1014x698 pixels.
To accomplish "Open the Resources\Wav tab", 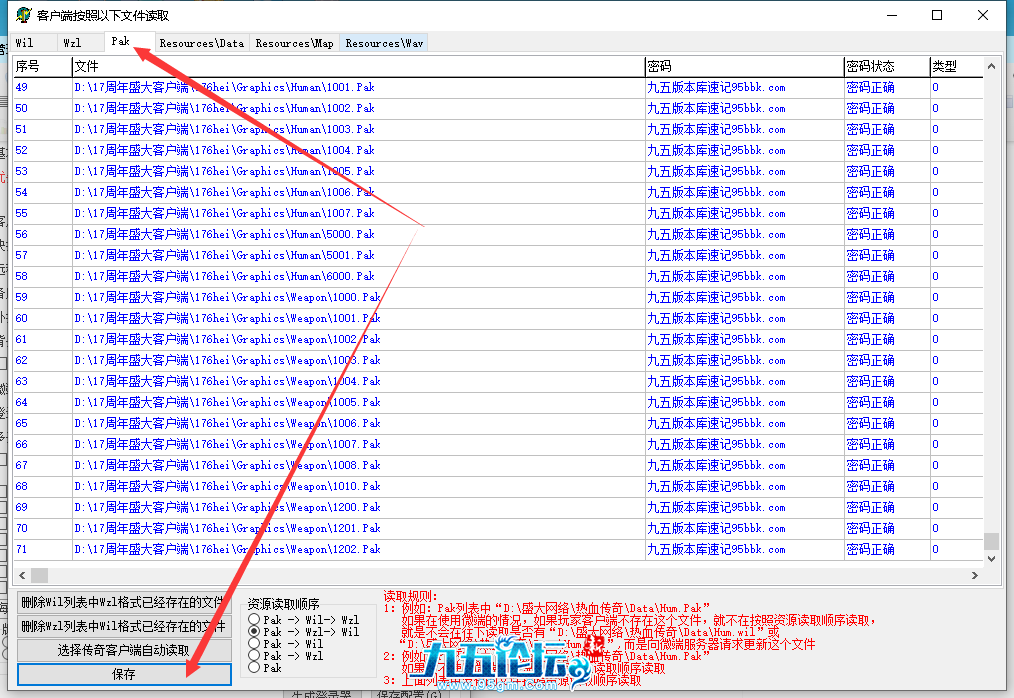I will coord(384,43).
